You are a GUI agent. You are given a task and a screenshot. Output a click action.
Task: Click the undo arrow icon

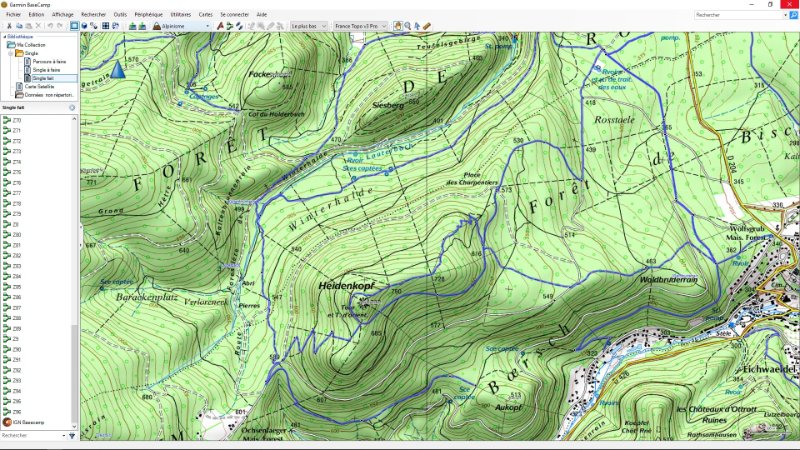click(x=50, y=25)
